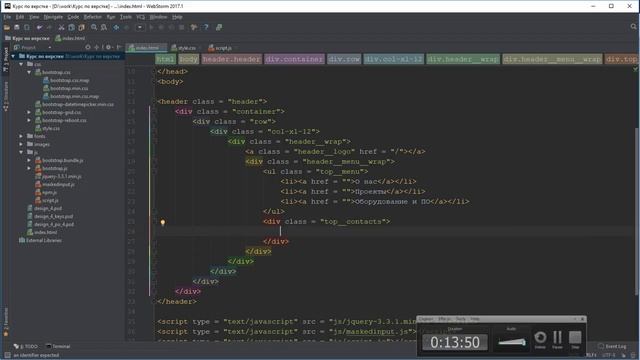Open the File menu
The height and width of the screenshot is (360, 640).
pos(7,17)
